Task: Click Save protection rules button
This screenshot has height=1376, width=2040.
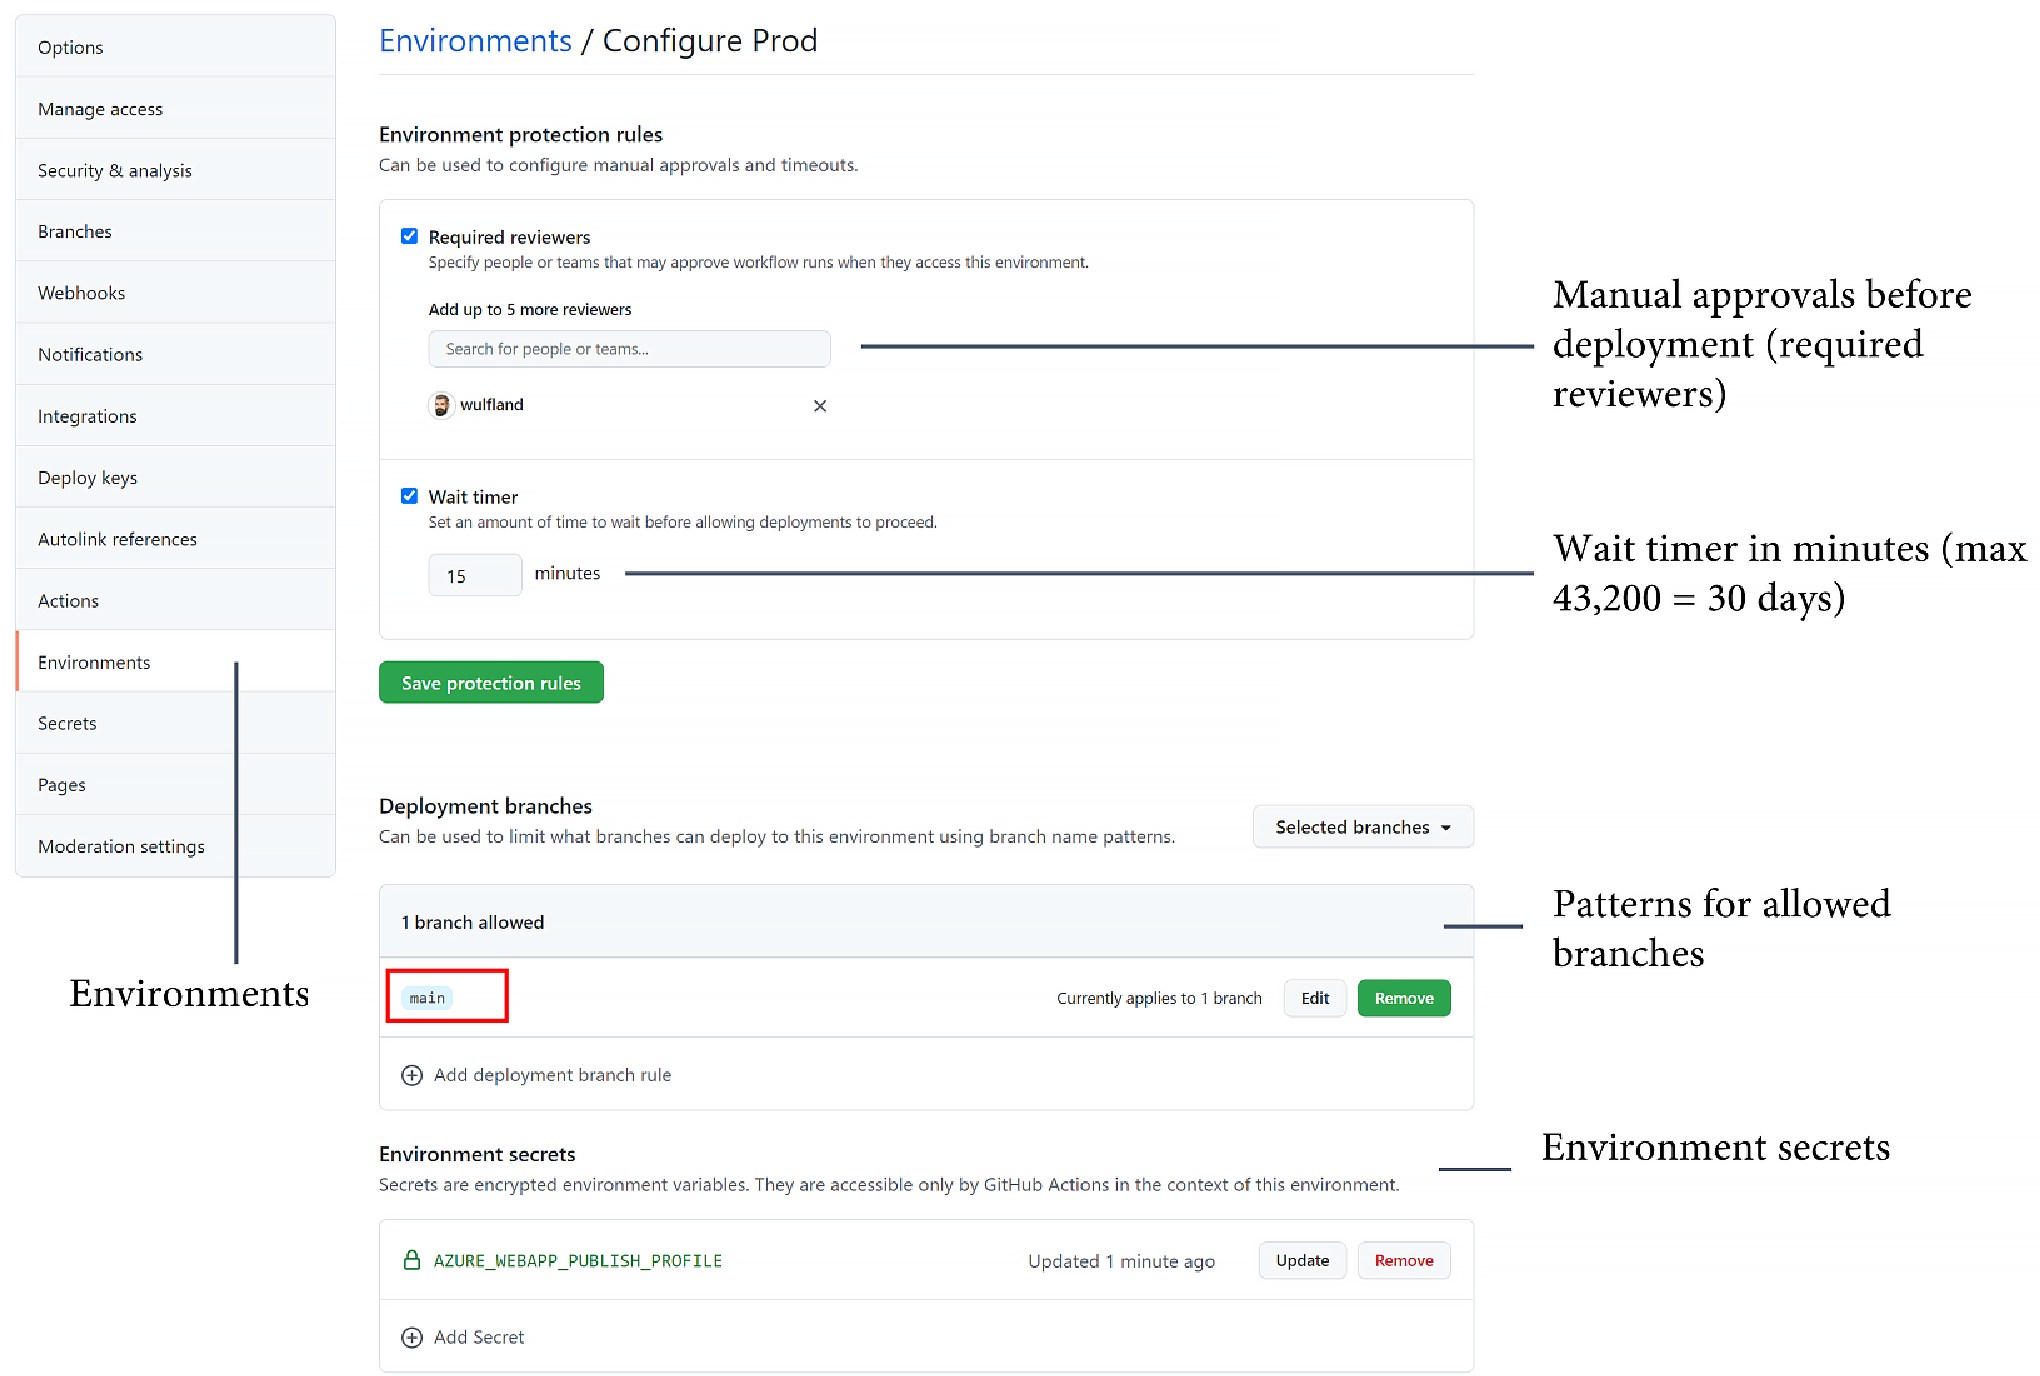Action: (491, 682)
